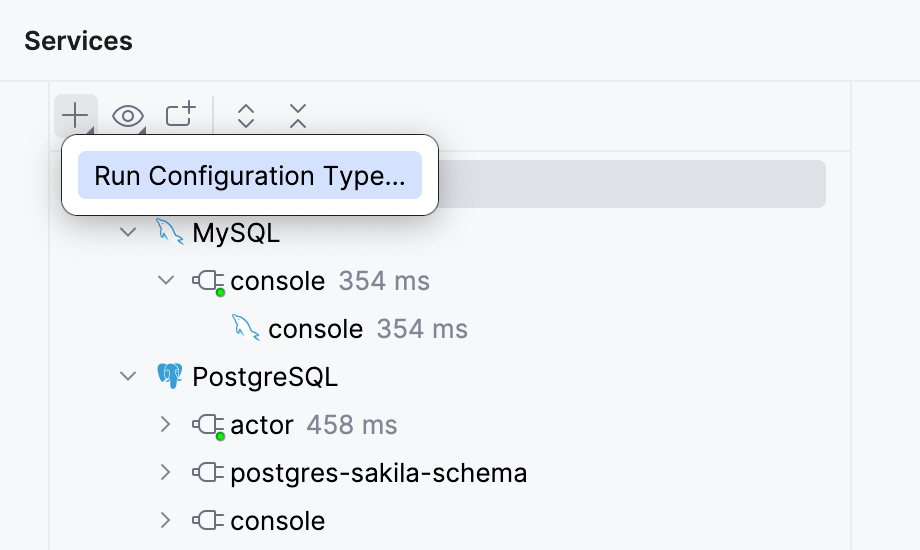Screen dimensions: 920x550
Task: Click the Open in New Tab icon
Action: coord(181,115)
